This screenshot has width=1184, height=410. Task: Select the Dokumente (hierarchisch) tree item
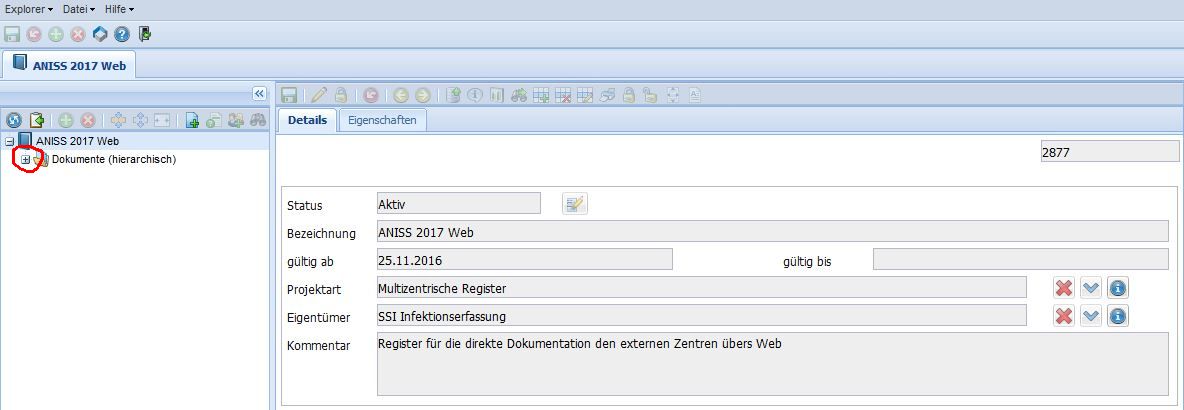pos(113,160)
